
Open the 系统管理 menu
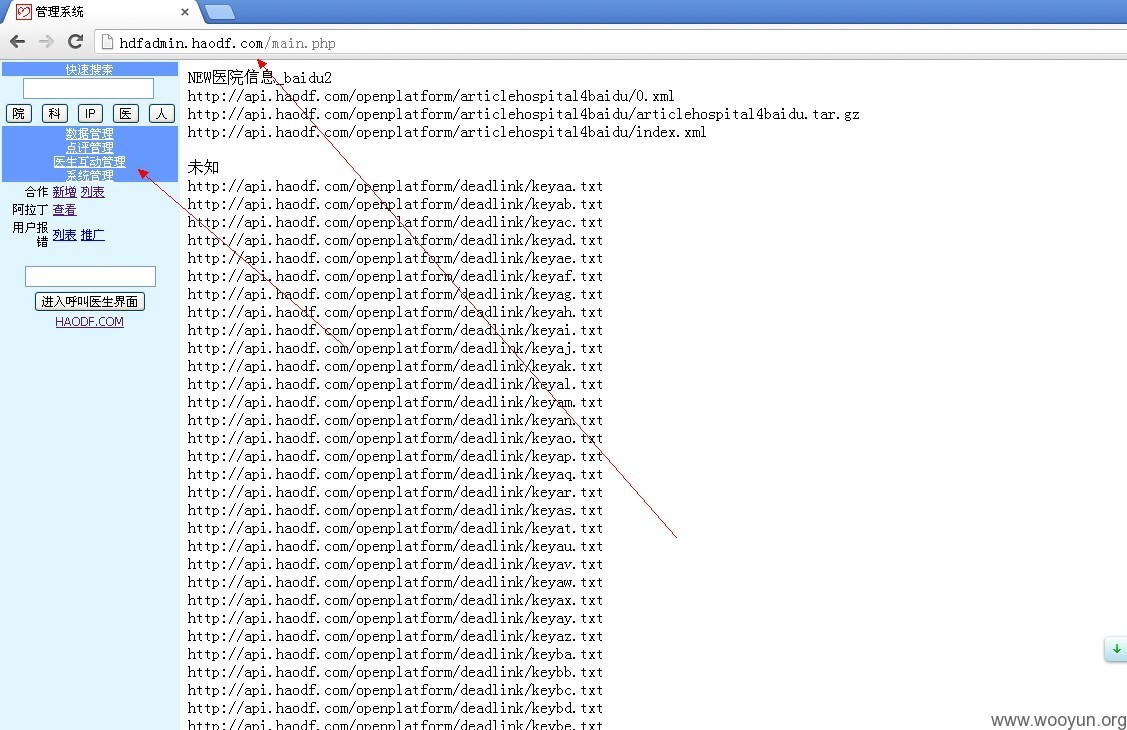point(90,175)
